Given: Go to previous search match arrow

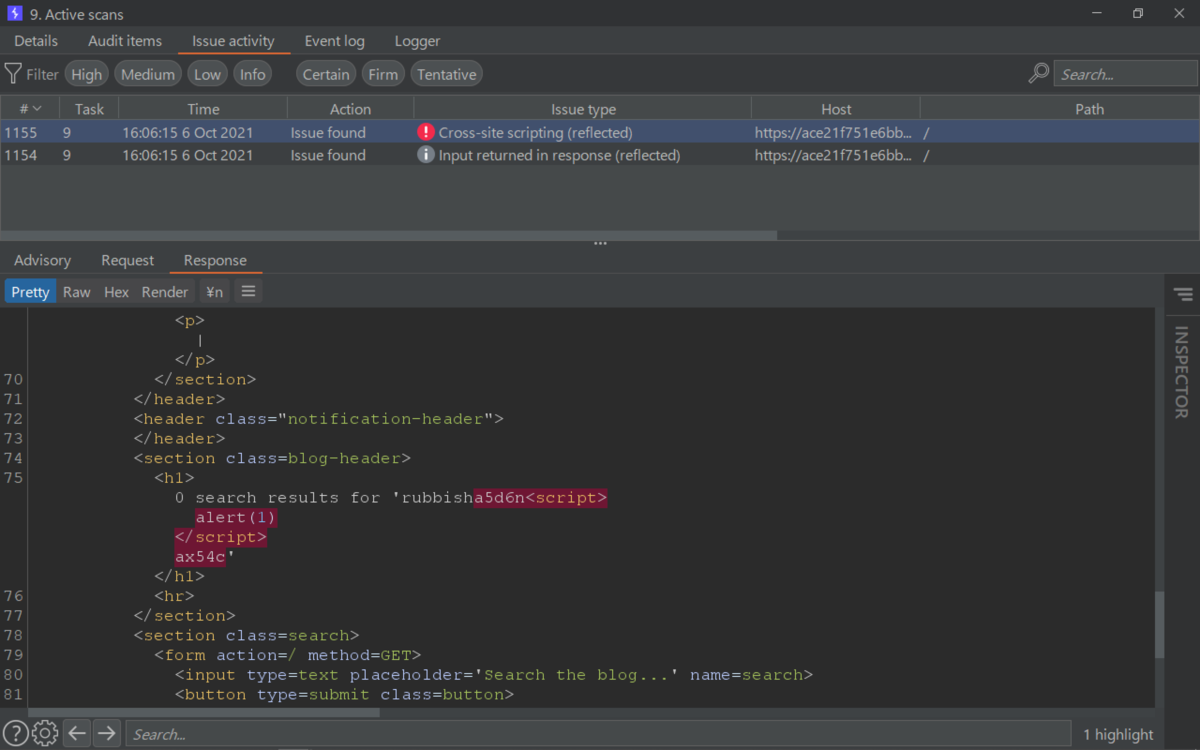Looking at the screenshot, I should pyautogui.click(x=77, y=734).
